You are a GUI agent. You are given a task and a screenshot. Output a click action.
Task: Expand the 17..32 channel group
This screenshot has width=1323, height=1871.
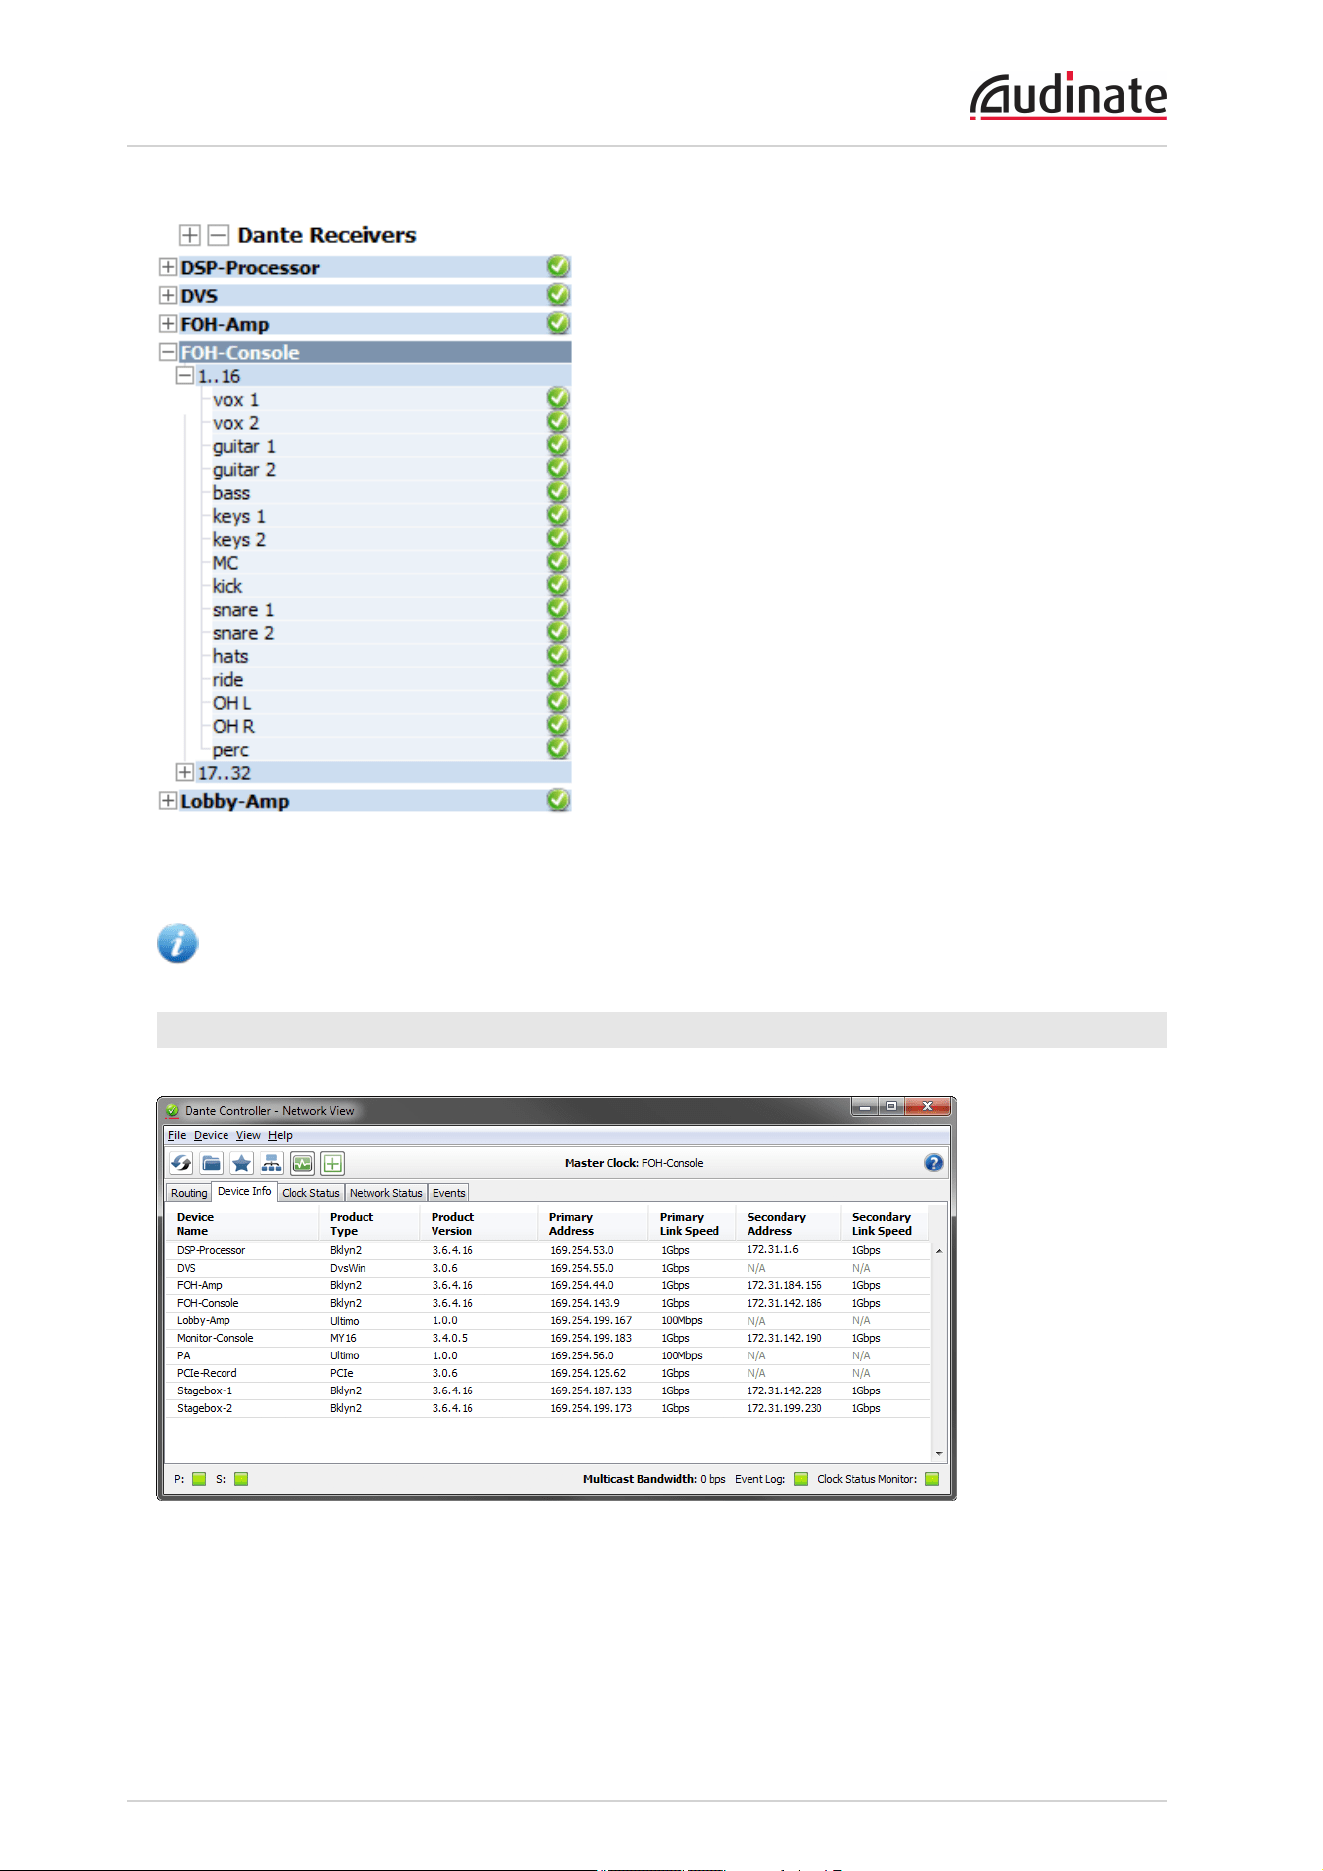184,772
